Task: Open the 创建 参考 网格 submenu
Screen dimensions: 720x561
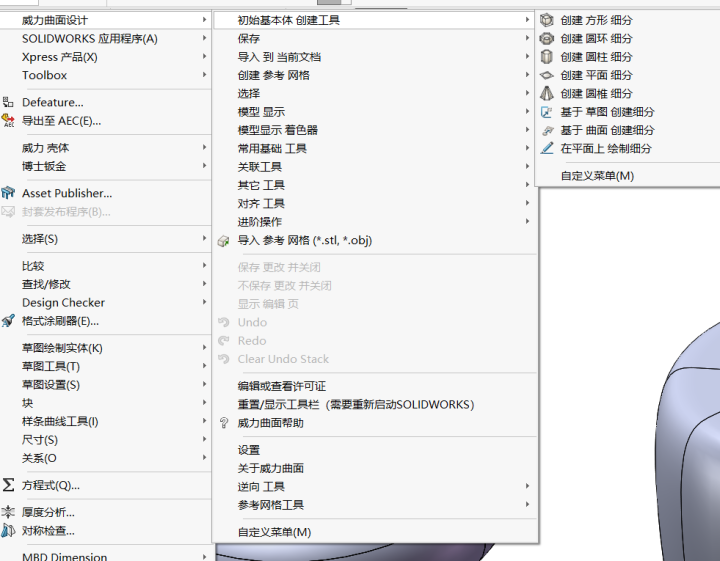Action: click(x=375, y=75)
